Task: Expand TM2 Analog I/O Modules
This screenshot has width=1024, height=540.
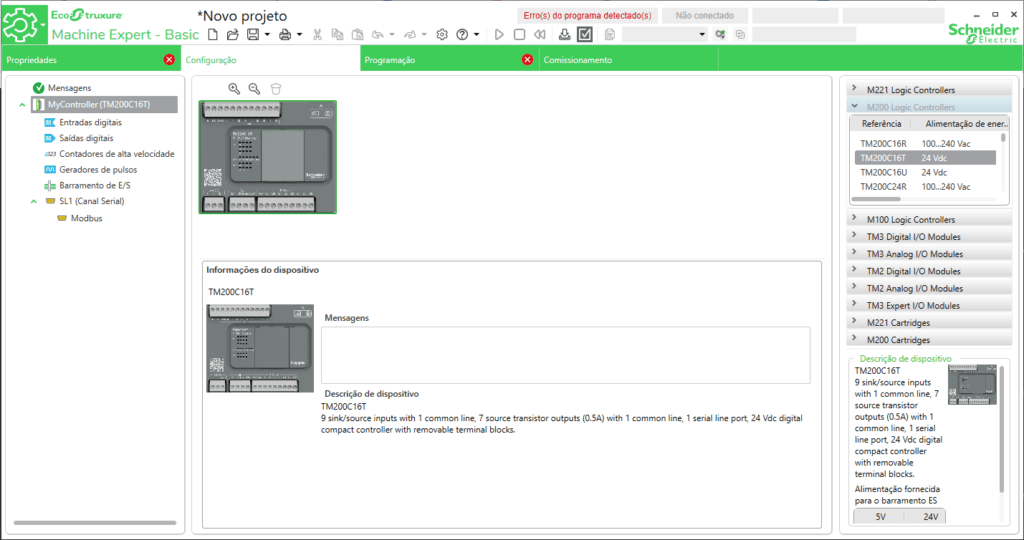Action: (x=929, y=288)
